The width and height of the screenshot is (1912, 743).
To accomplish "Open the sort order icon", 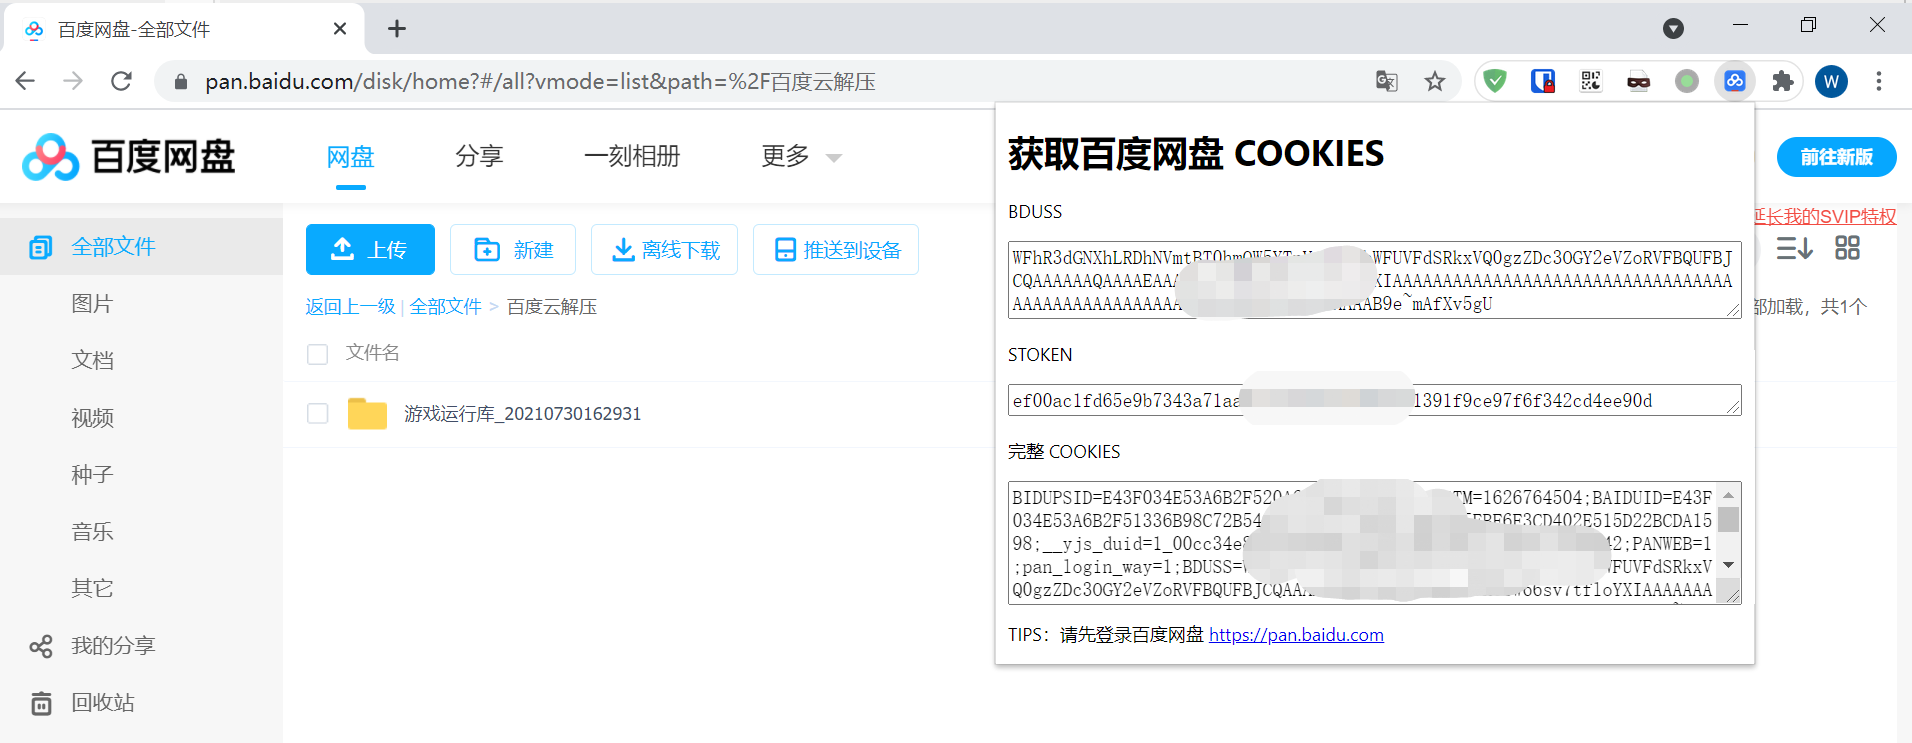I will [x=1795, y=248].
